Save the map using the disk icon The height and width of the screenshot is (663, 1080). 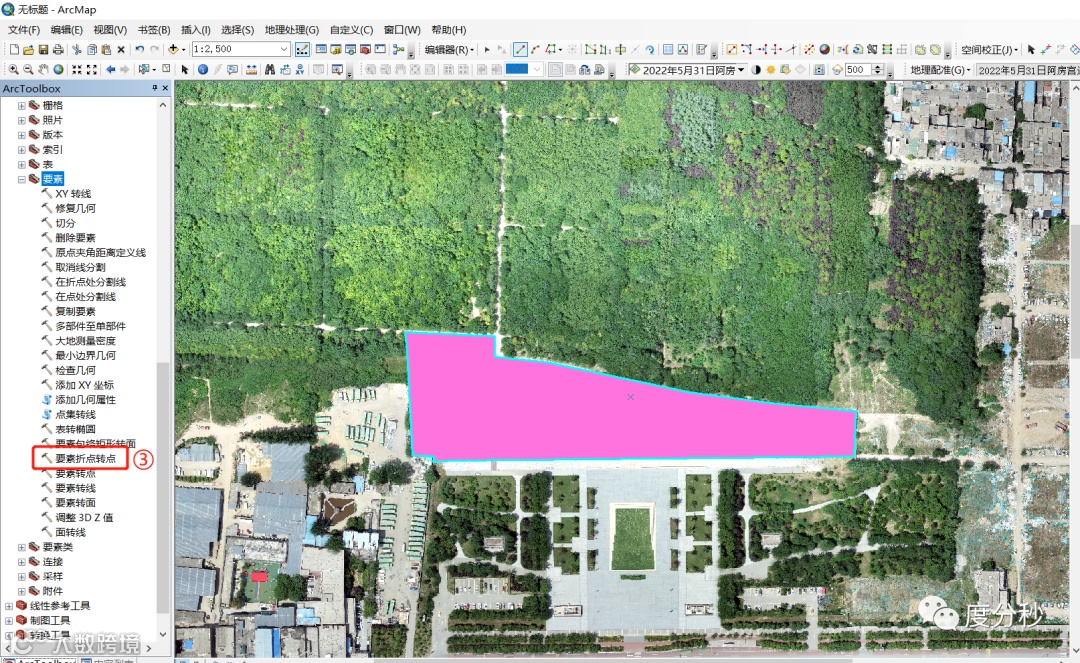(x=43, y=50)
